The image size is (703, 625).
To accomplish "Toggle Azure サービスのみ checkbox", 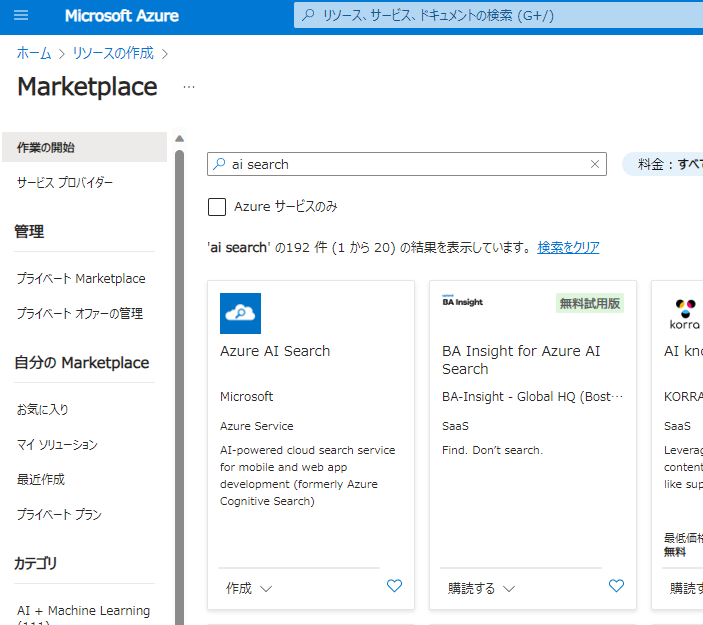I will 217,207.
